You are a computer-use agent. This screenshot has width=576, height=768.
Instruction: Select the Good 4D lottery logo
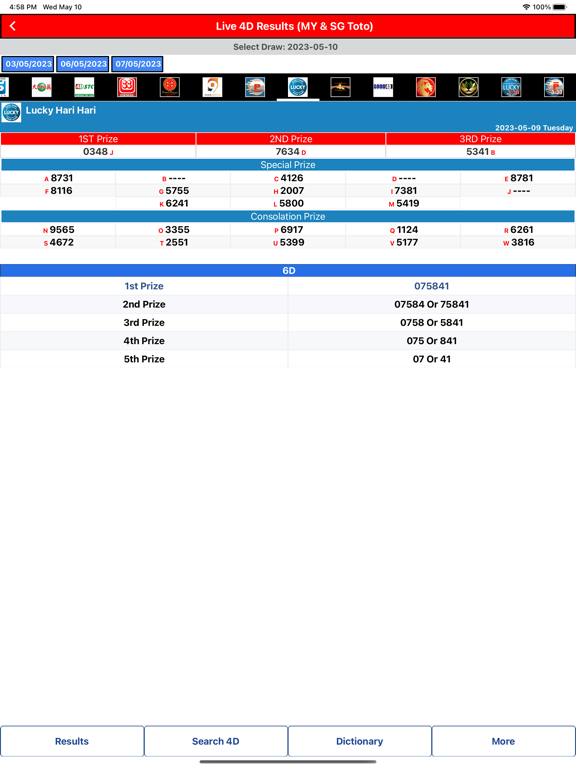click(383, 87)
